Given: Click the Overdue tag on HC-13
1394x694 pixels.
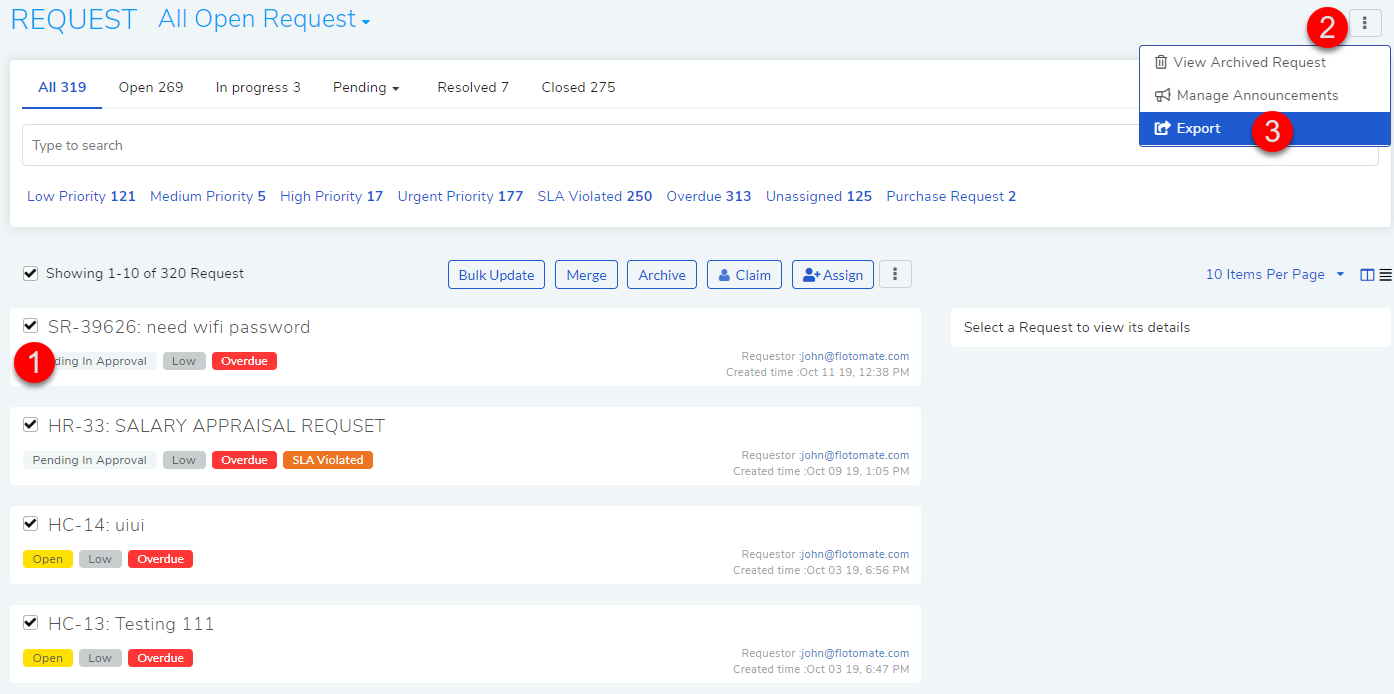Looking at the screenshot, I should tap(160, 658).
